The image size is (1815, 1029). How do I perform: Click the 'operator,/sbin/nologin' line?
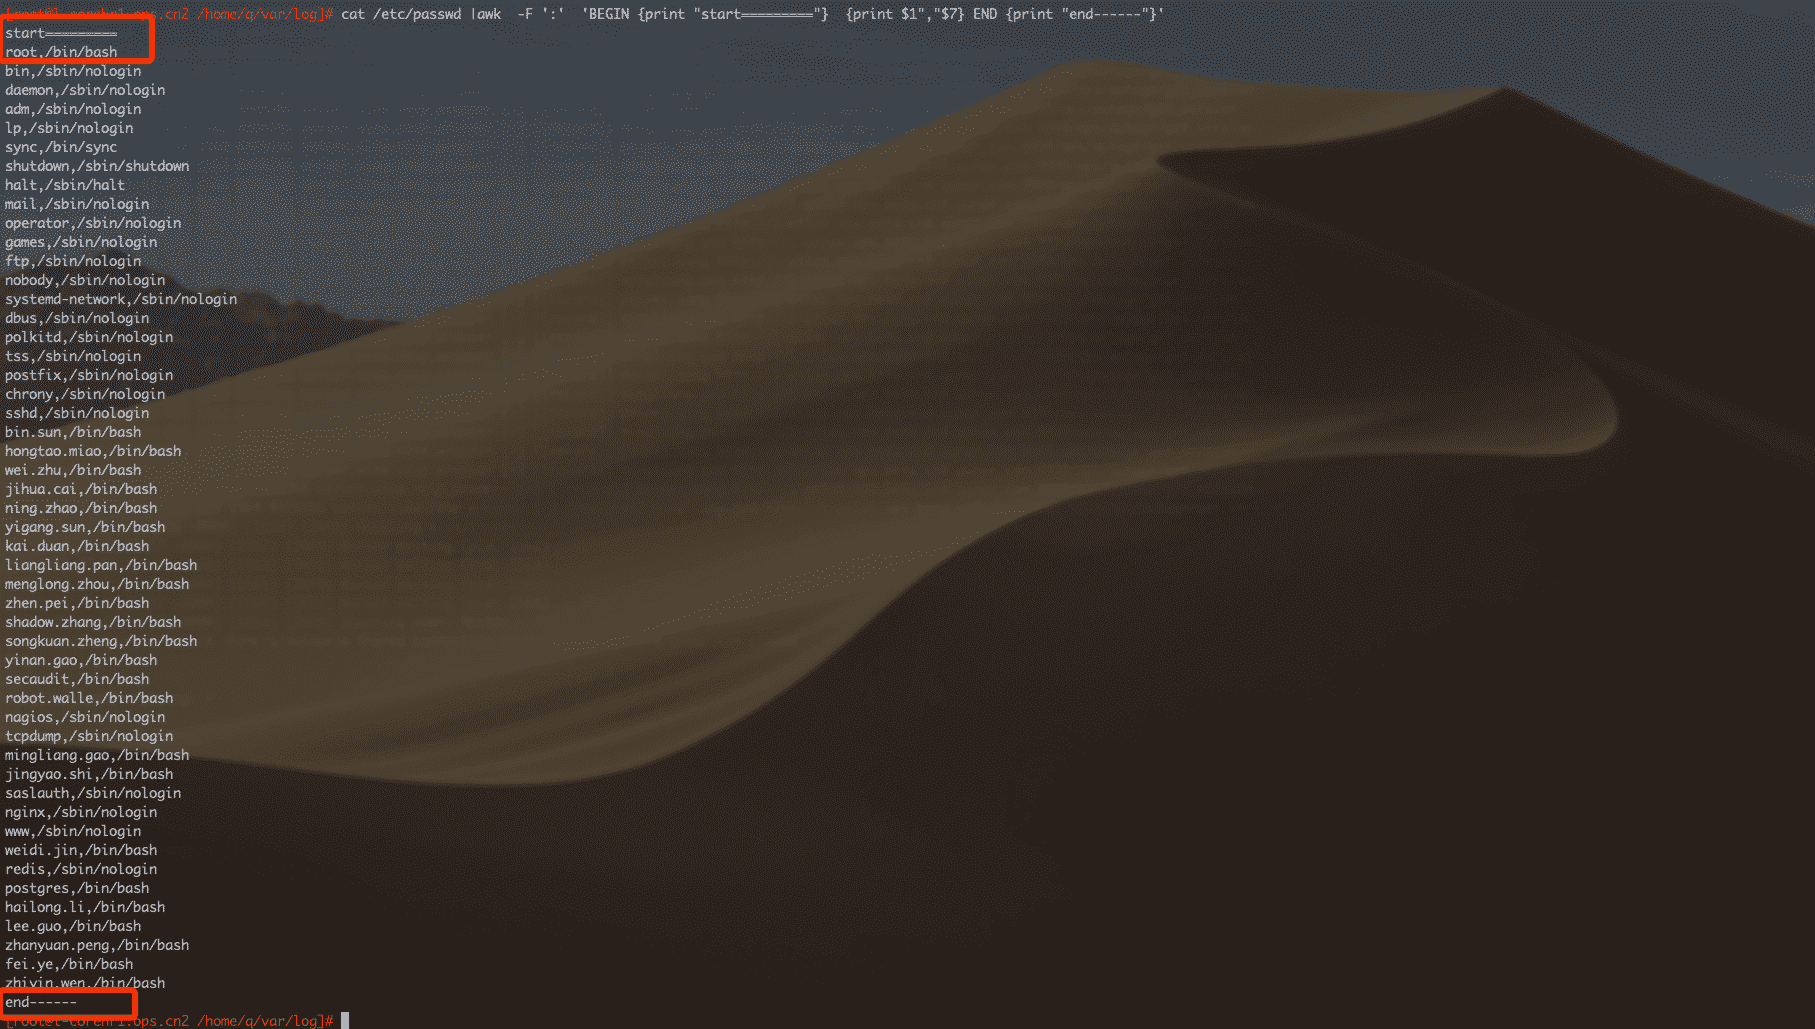(x=93, y=223)
